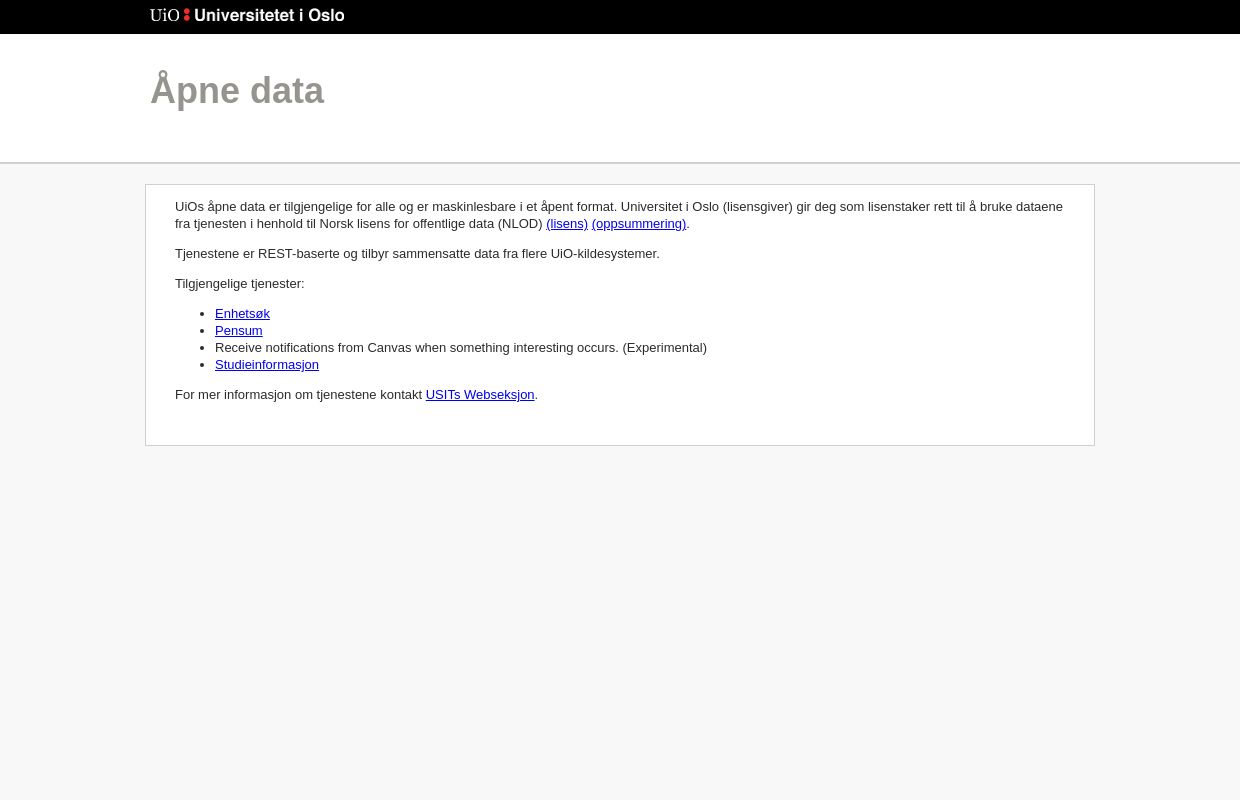Click the Åpne data page heading
Viewport: 1240px width, 800px height.
pyautogui.click(x=237, y=90)
